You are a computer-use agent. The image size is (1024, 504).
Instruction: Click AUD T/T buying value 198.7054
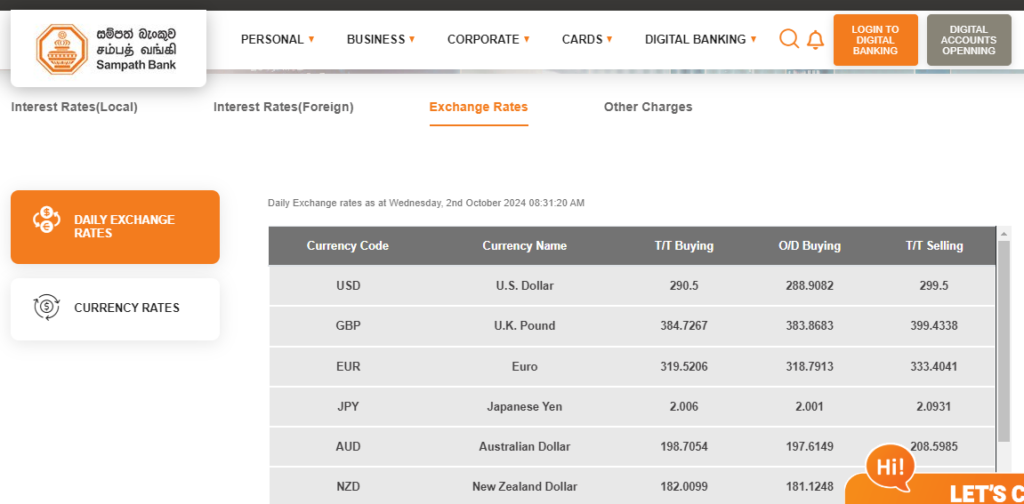(684, 447)
